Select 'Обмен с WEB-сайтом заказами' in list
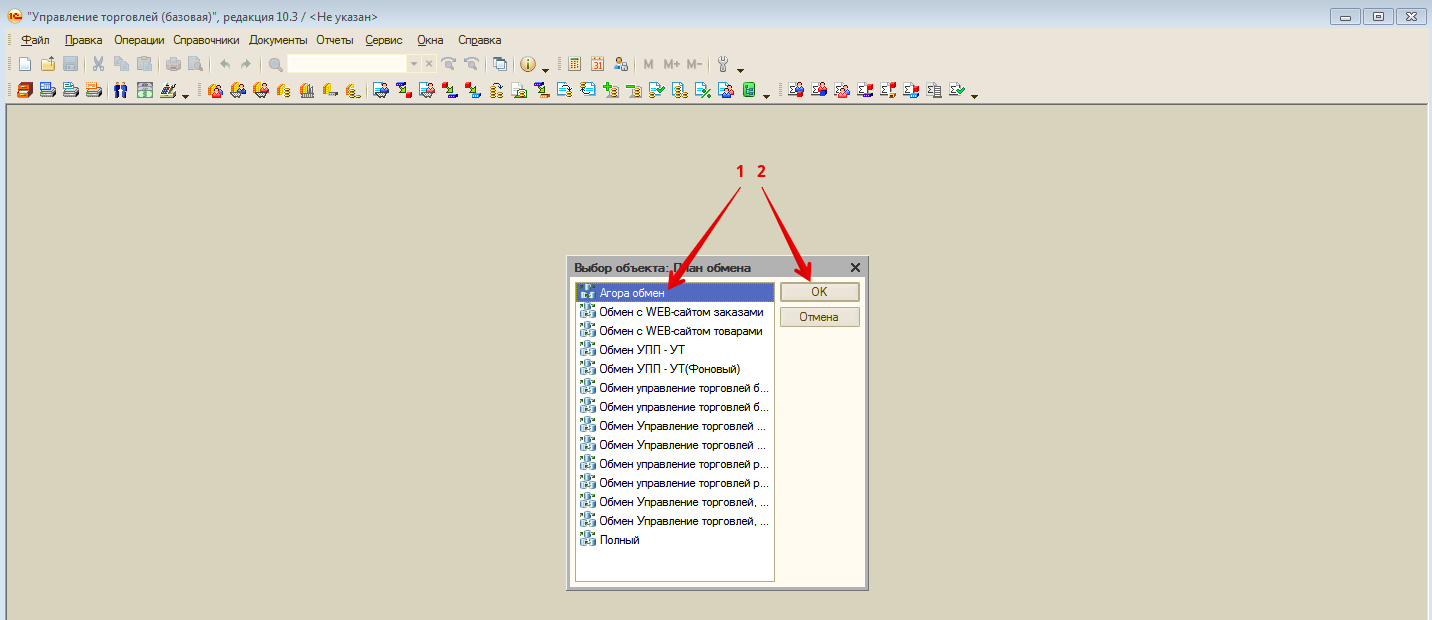 [x=680, y=312]
